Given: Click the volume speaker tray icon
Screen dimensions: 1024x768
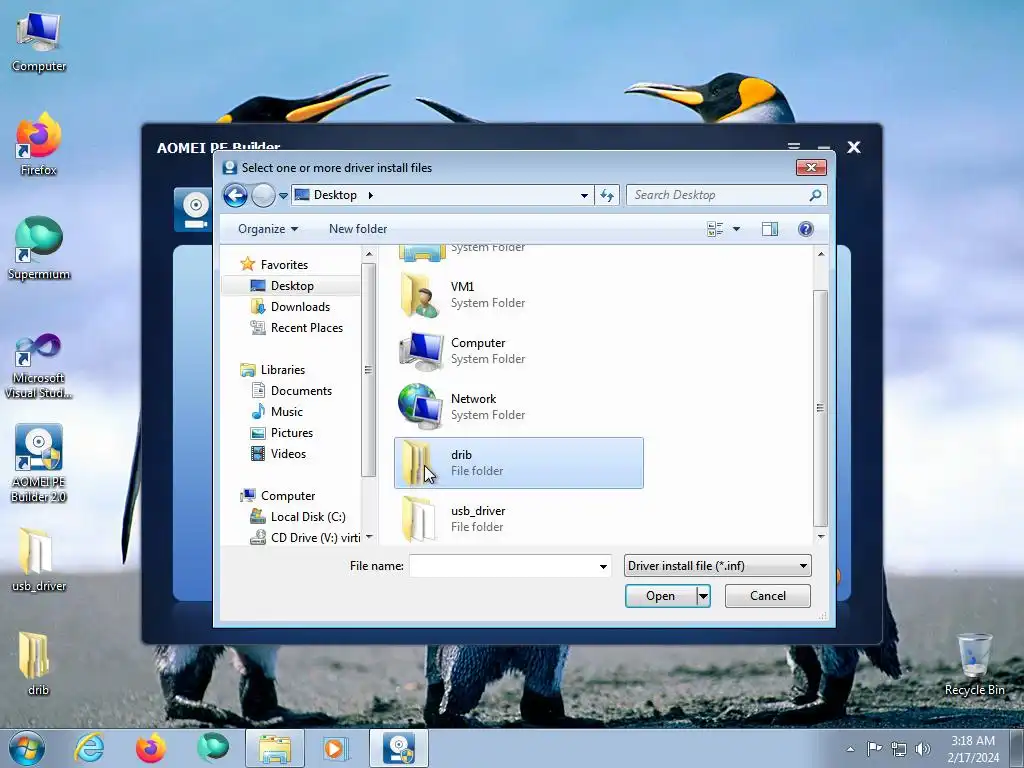Looking at the screenshot, I should (922, 749).
